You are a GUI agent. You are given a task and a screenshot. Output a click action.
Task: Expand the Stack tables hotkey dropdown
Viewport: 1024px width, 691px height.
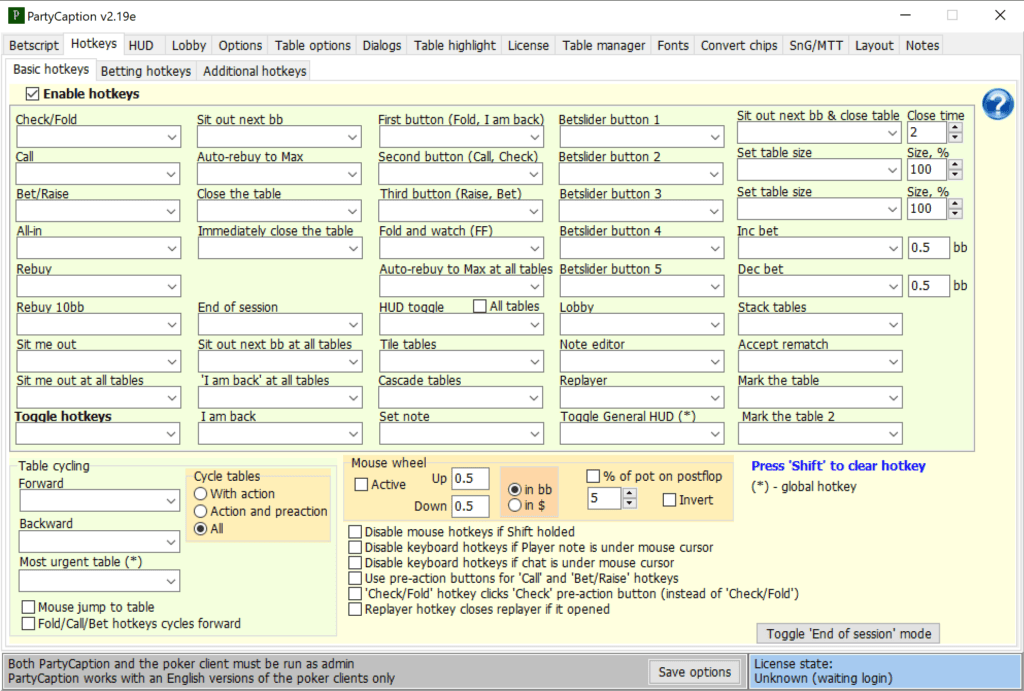click(820, 325)
